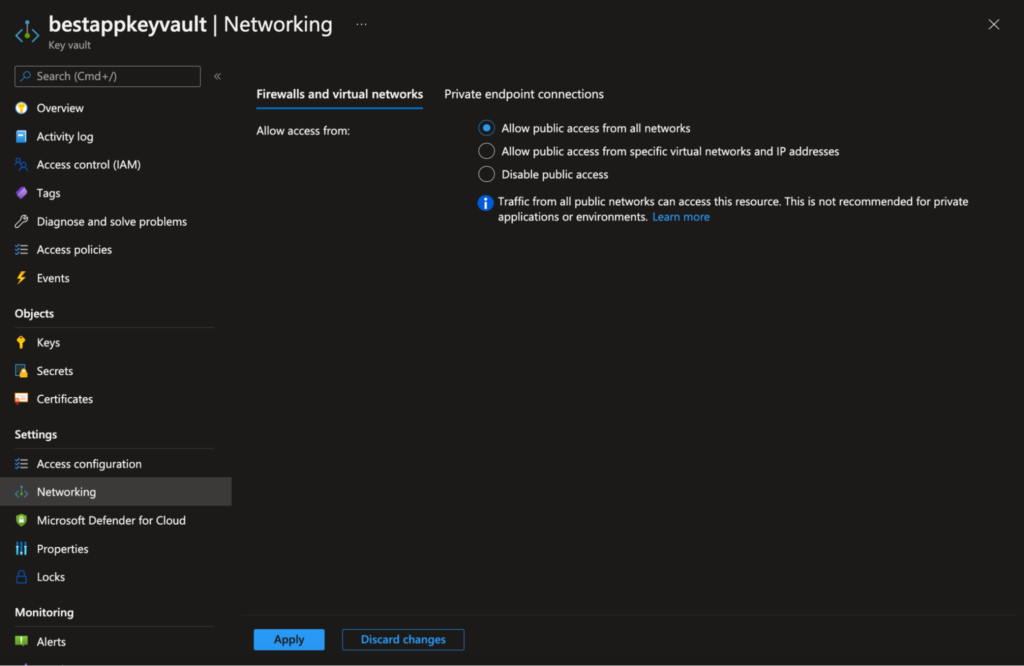Image resolution: width=1024 pixels, height=666 pixels.
Task: Click the Activity log icon
Action: tap(22, 136)
